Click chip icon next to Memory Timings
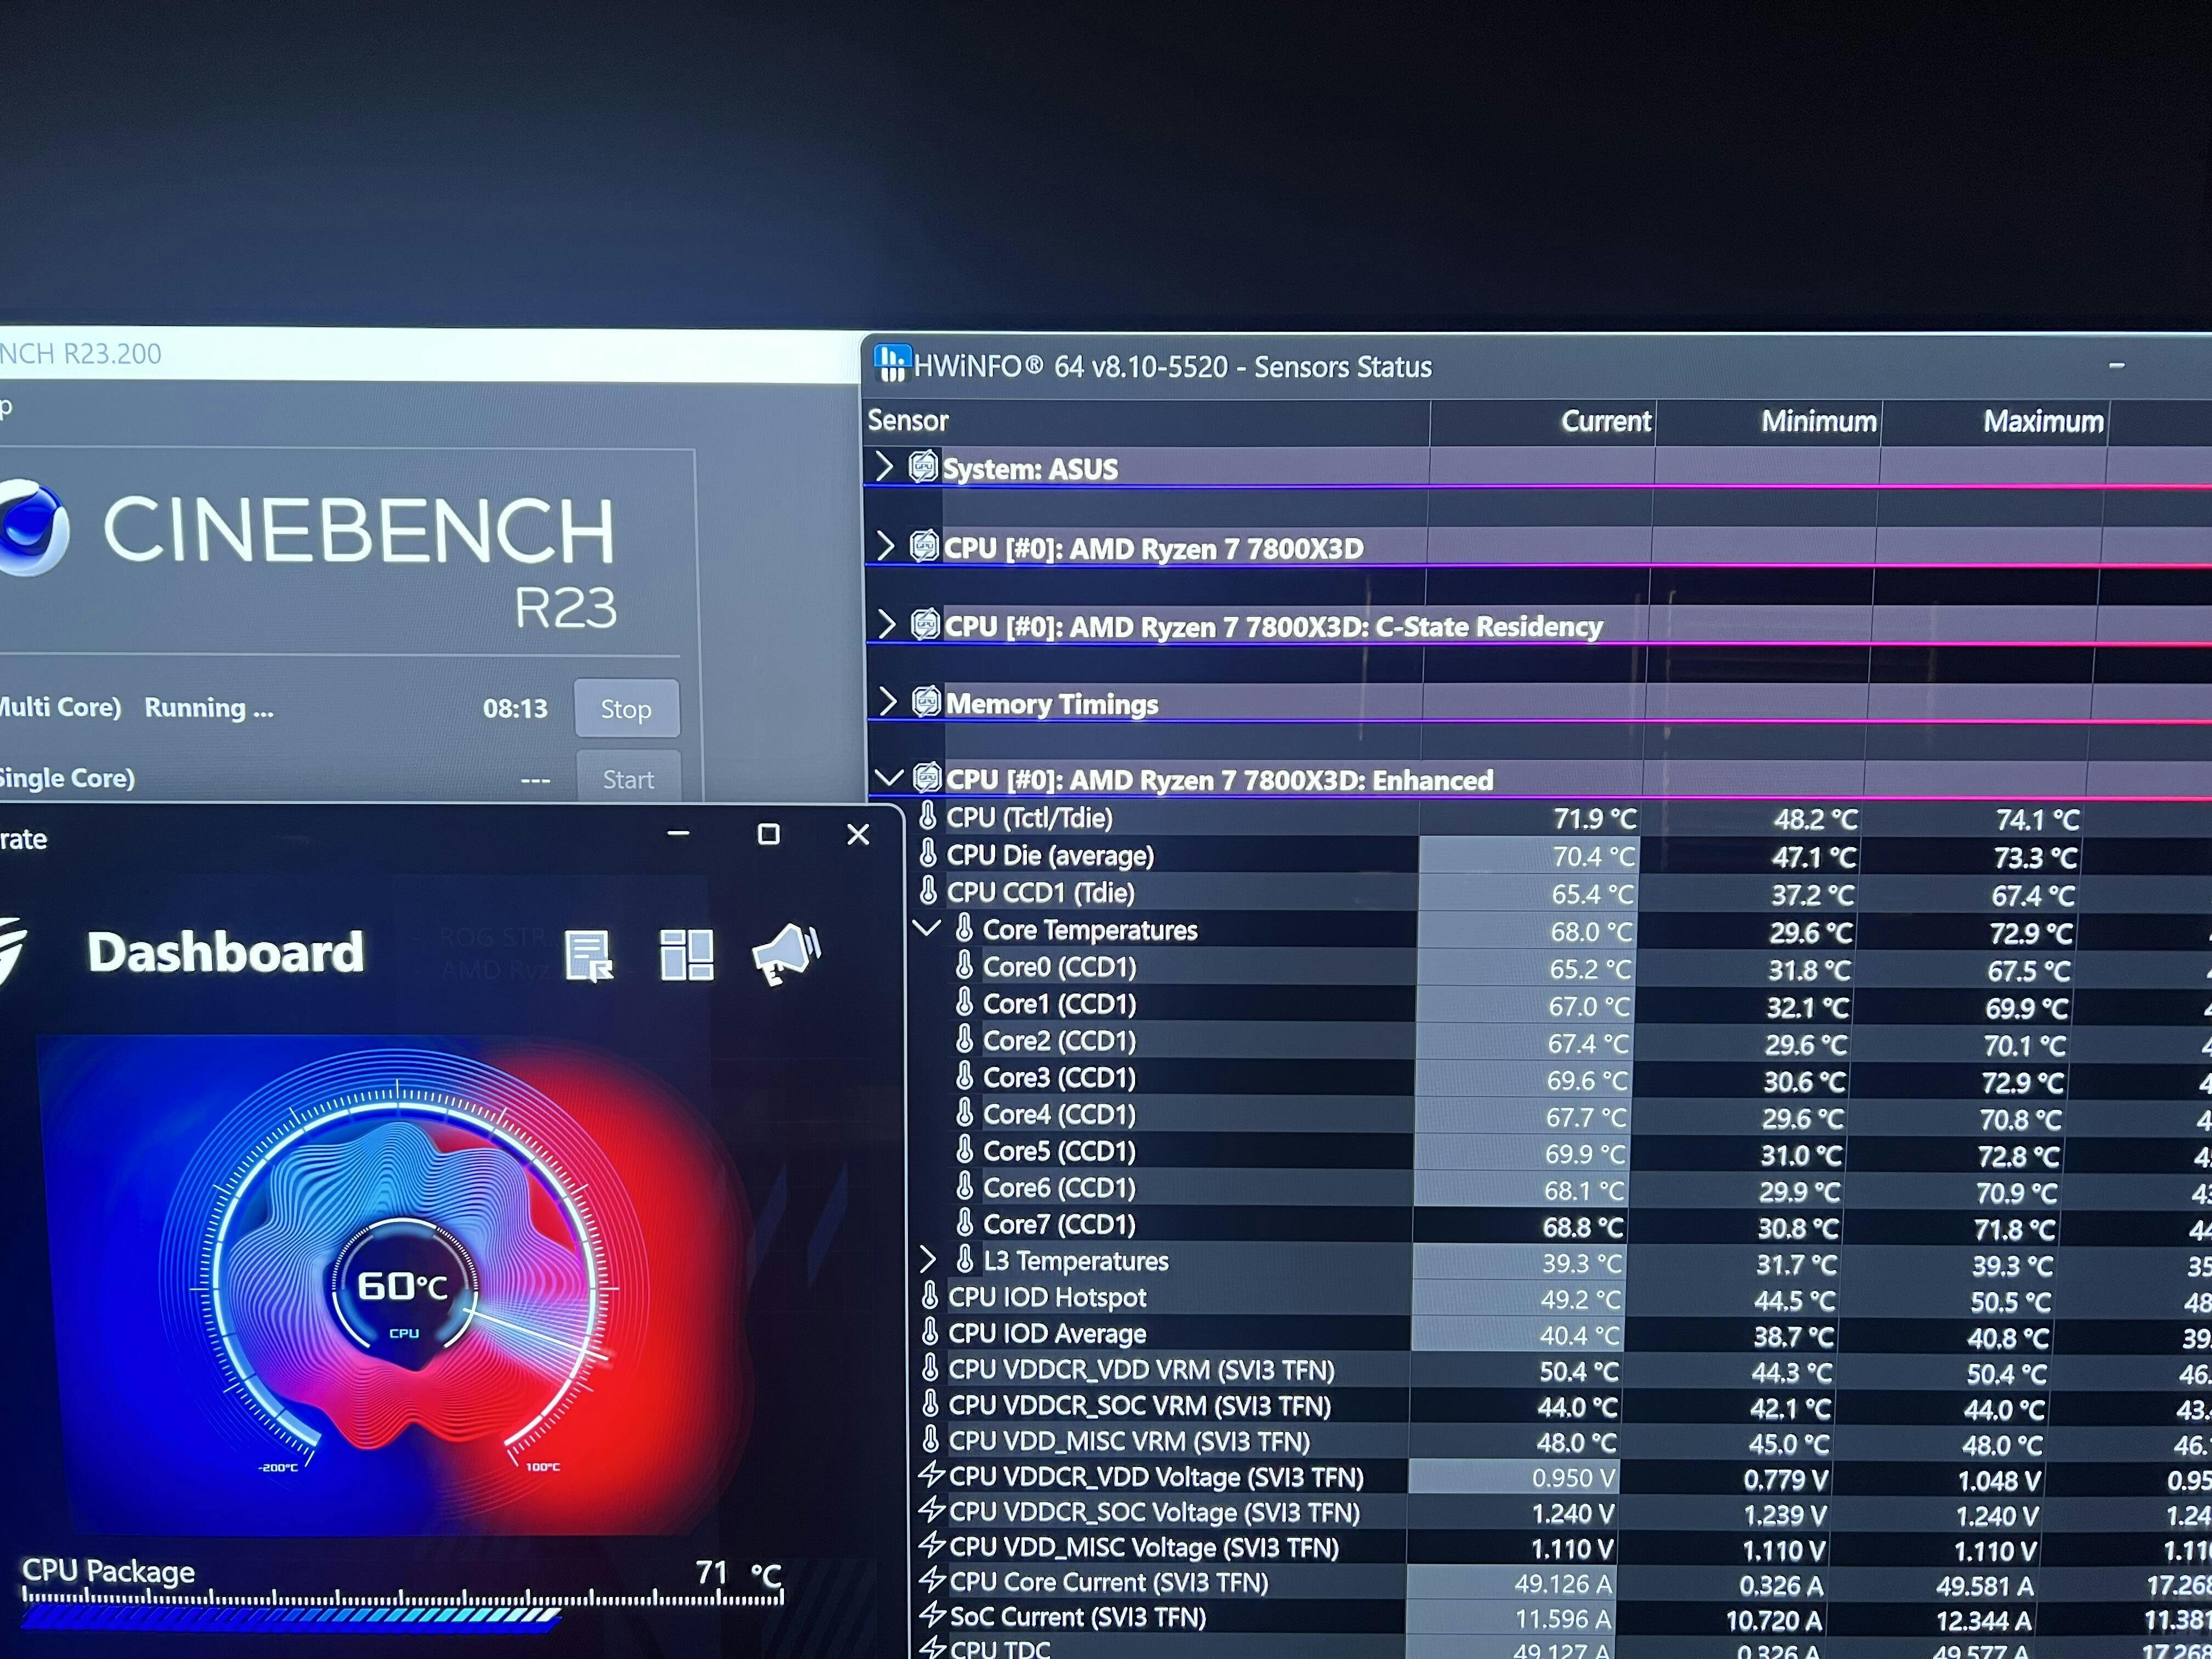The width and height of the screenshot is (2212, 1659). [x=926, y=702]
